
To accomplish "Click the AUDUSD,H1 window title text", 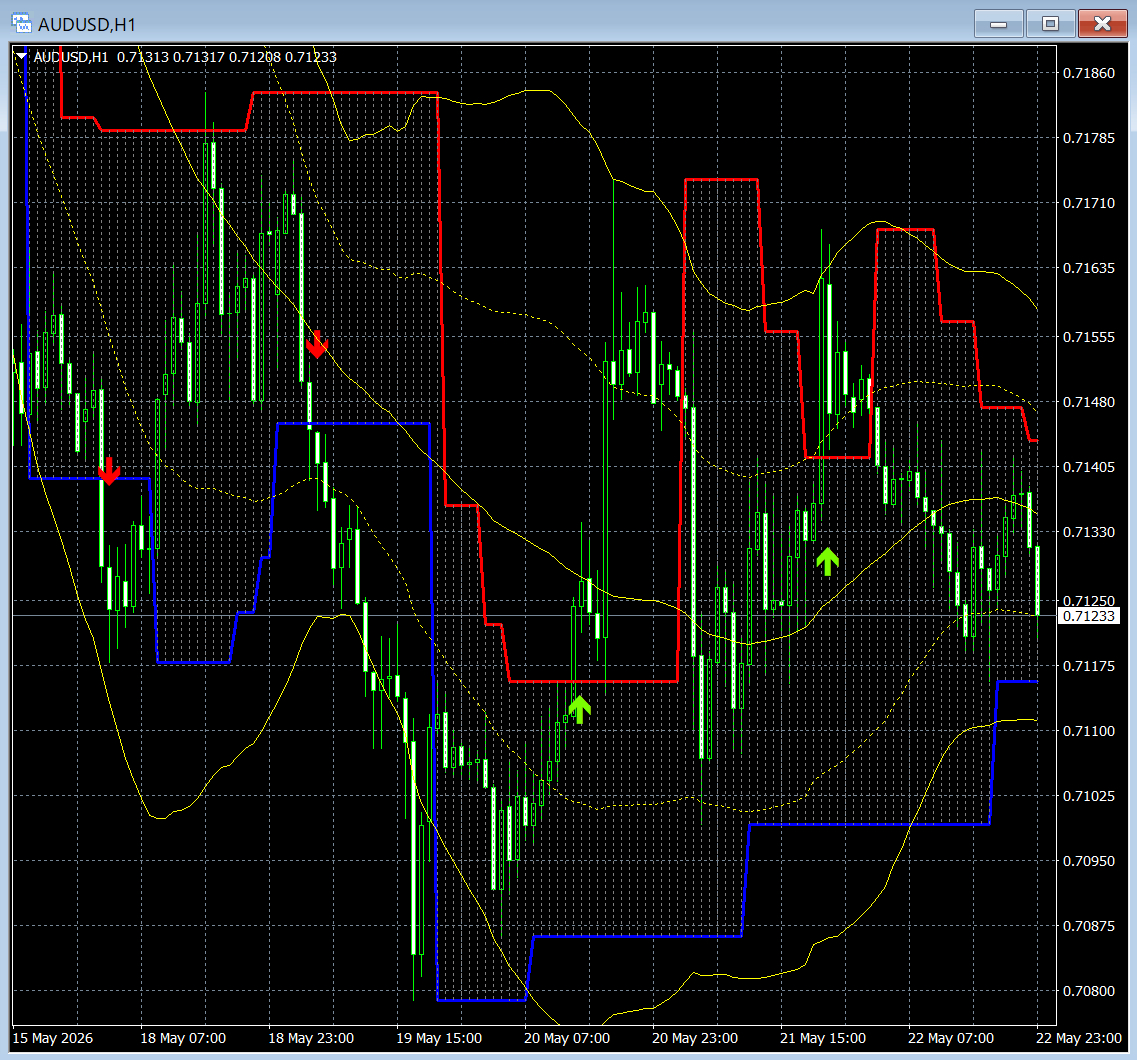I will 87,25.
